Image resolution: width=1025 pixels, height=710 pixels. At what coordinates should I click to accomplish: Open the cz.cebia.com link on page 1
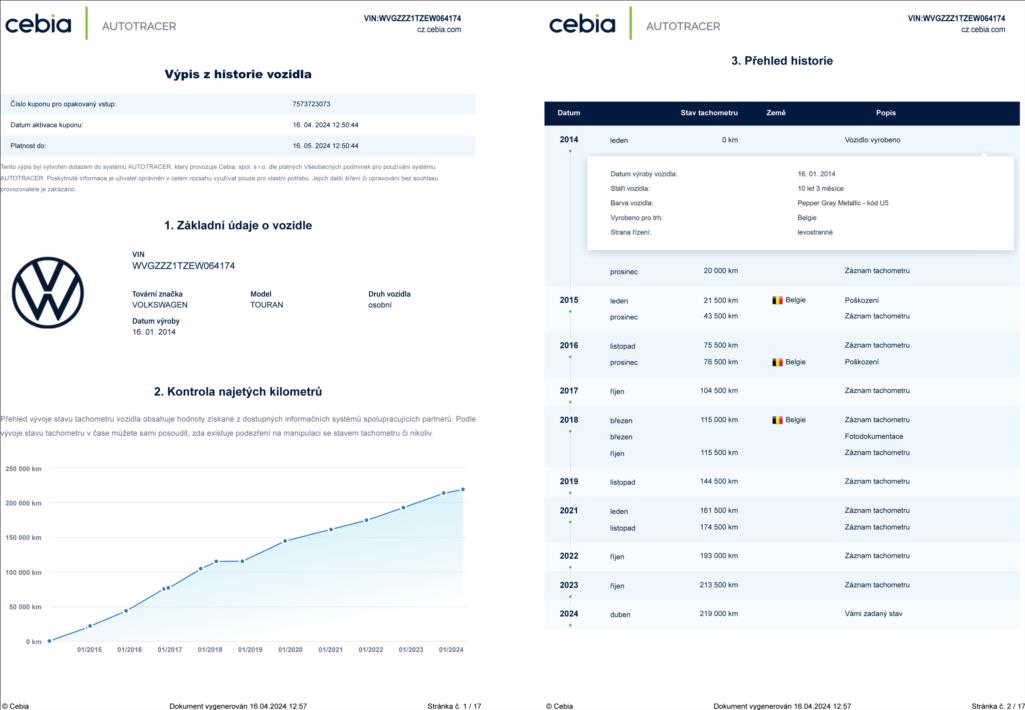(x=438, y=30)
